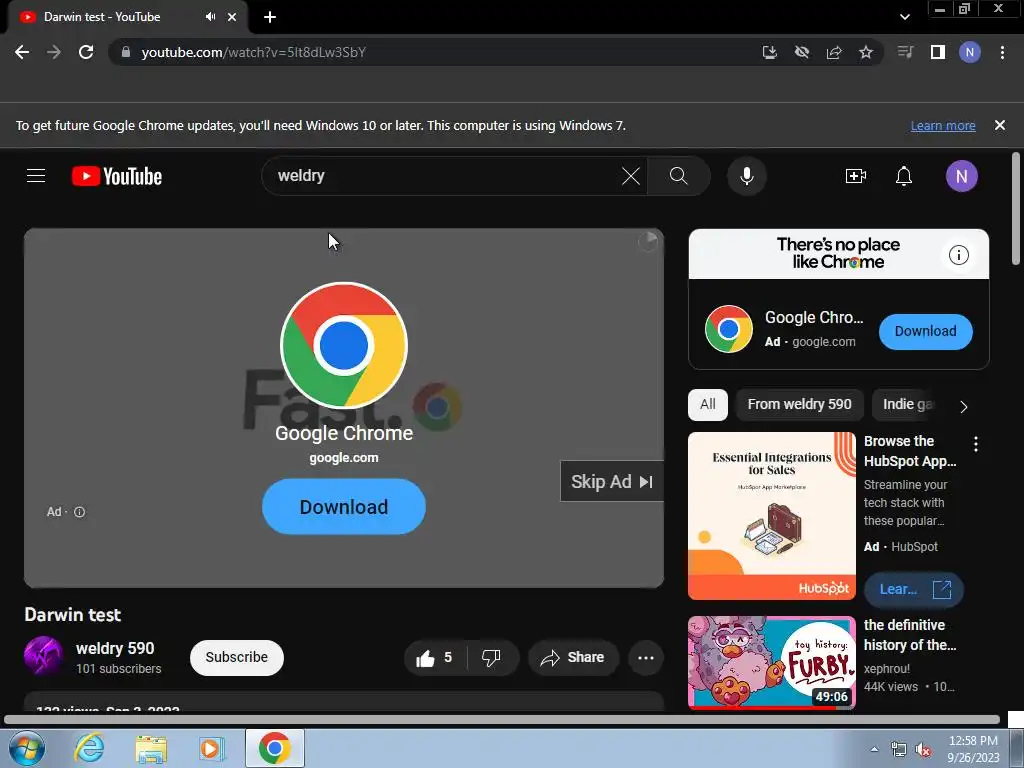This screenshot has width=1024, height=768.
Task: Click the info icon on Chrome ad banner
Action: pyautogui.click(x=959, y=255)
